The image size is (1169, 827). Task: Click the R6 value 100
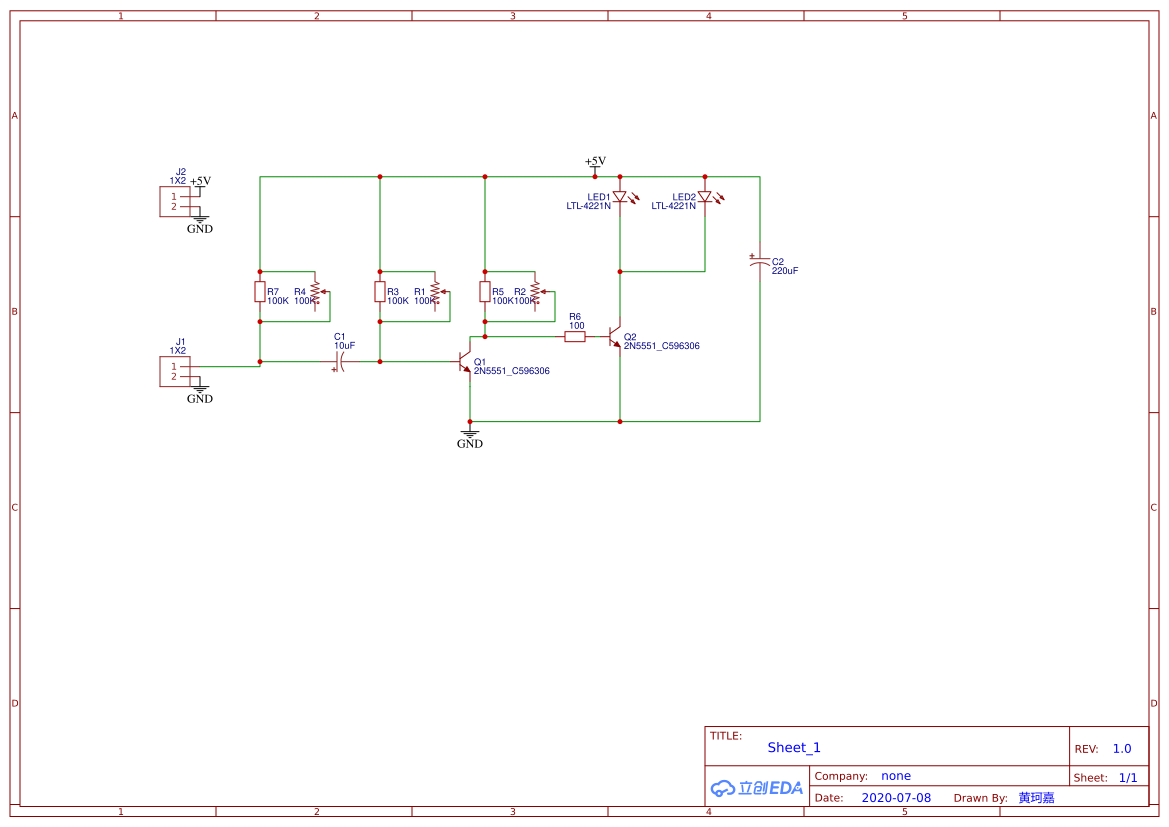pos(576,326)
